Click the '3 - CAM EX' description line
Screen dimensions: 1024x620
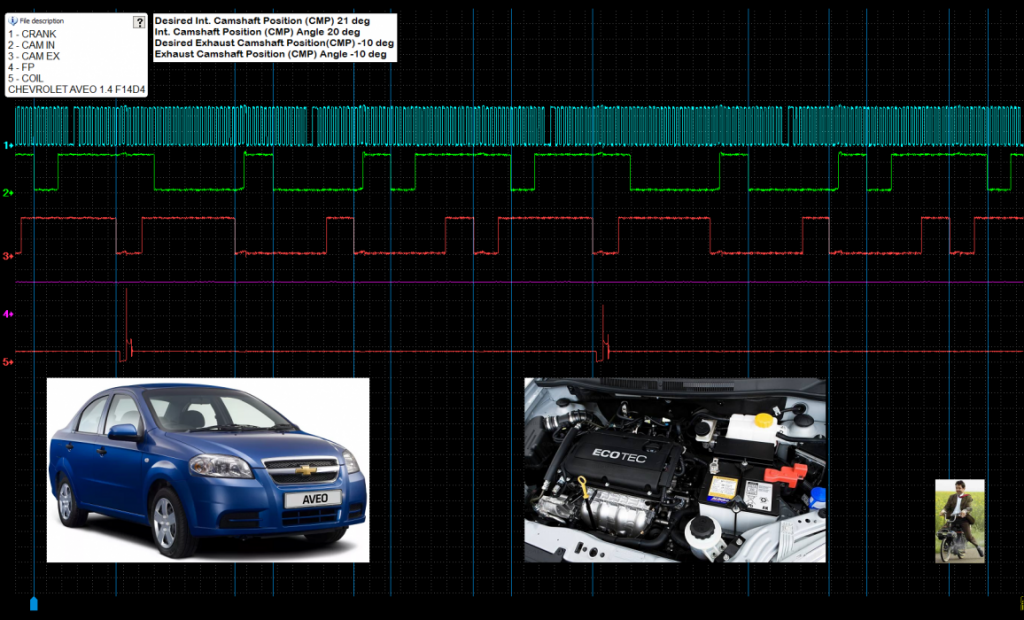[x=34, y=56]
